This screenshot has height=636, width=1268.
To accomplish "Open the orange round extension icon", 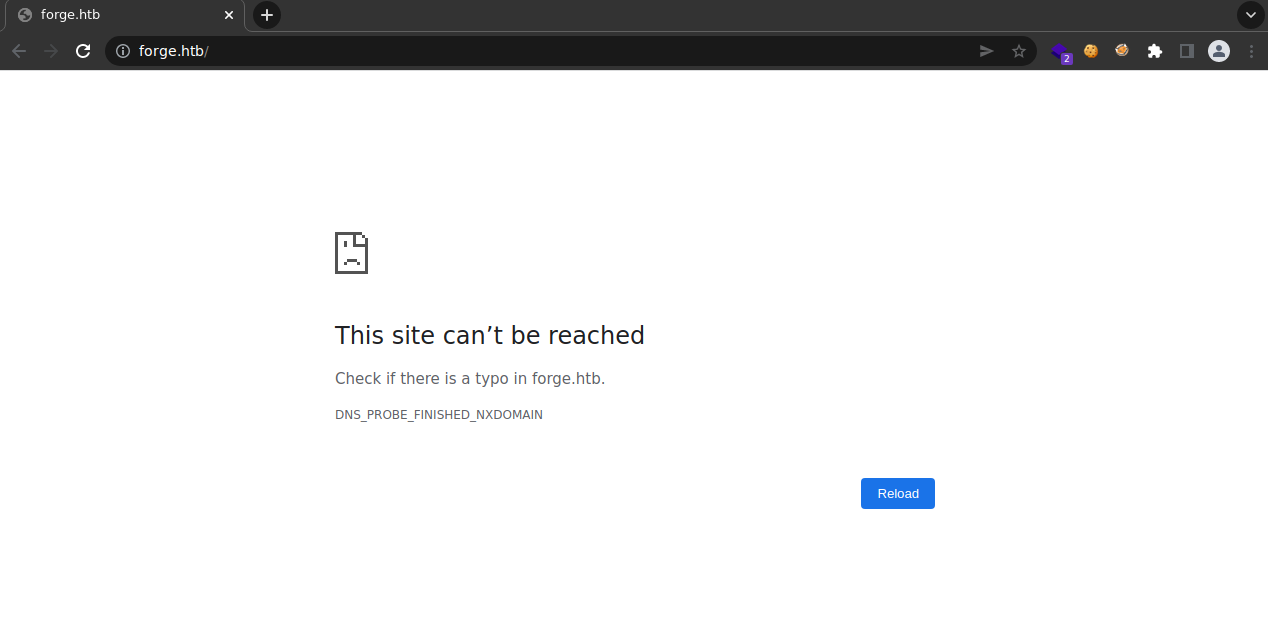I will tap(1122, 50).
